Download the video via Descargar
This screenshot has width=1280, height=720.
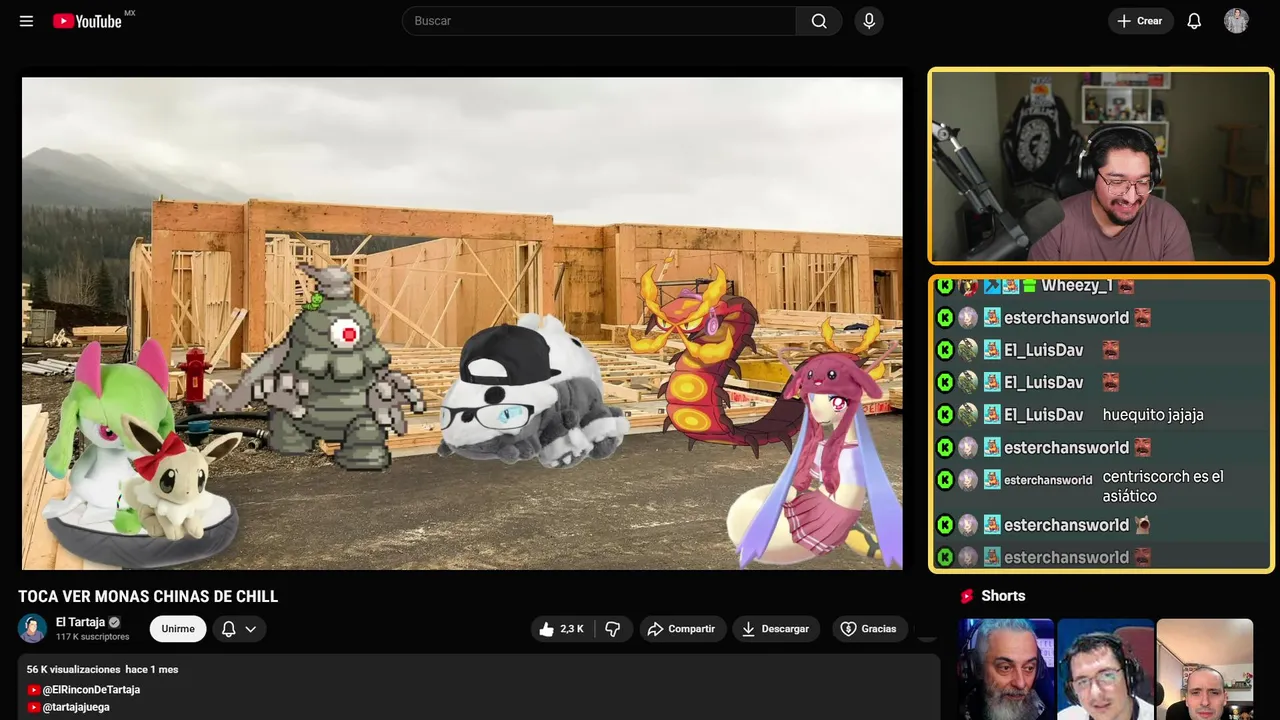(x=776, y=629)
